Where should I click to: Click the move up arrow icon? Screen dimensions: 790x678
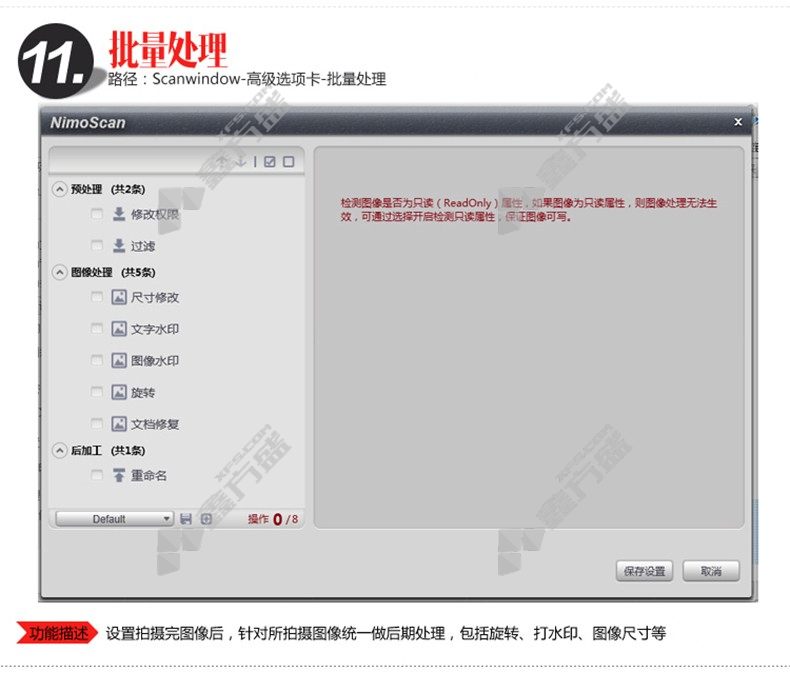pyautogui.click(x=222, y=161)
